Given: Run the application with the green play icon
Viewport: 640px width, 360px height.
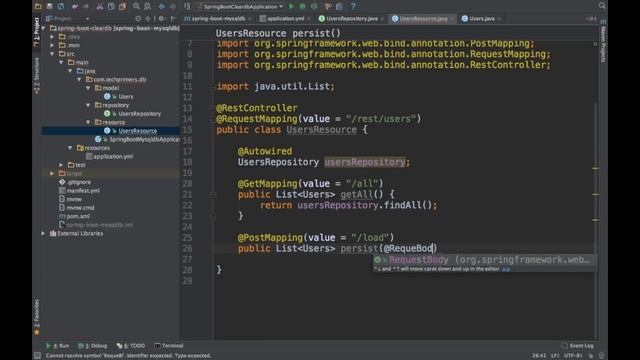Looking at the screenshot, I should [x=291, y=7].
